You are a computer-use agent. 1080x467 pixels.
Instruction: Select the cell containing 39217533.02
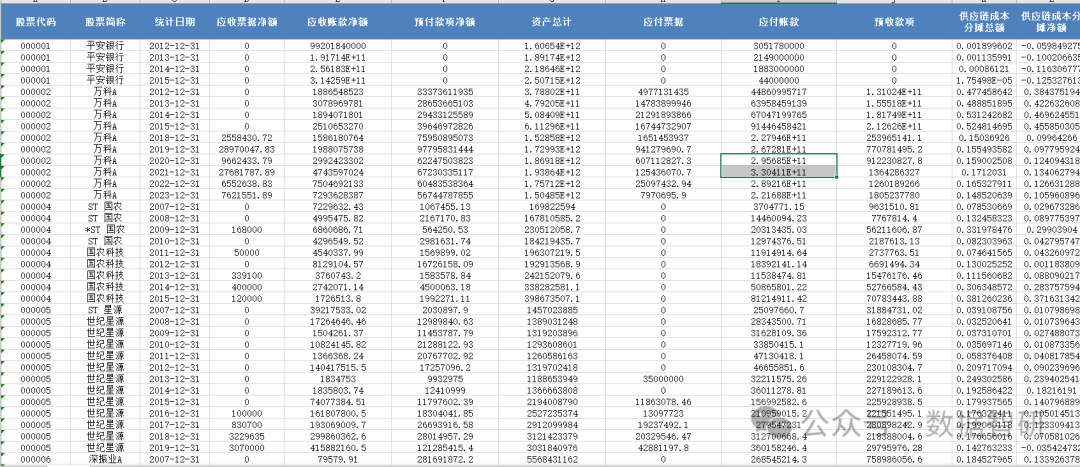coord(338,310)
